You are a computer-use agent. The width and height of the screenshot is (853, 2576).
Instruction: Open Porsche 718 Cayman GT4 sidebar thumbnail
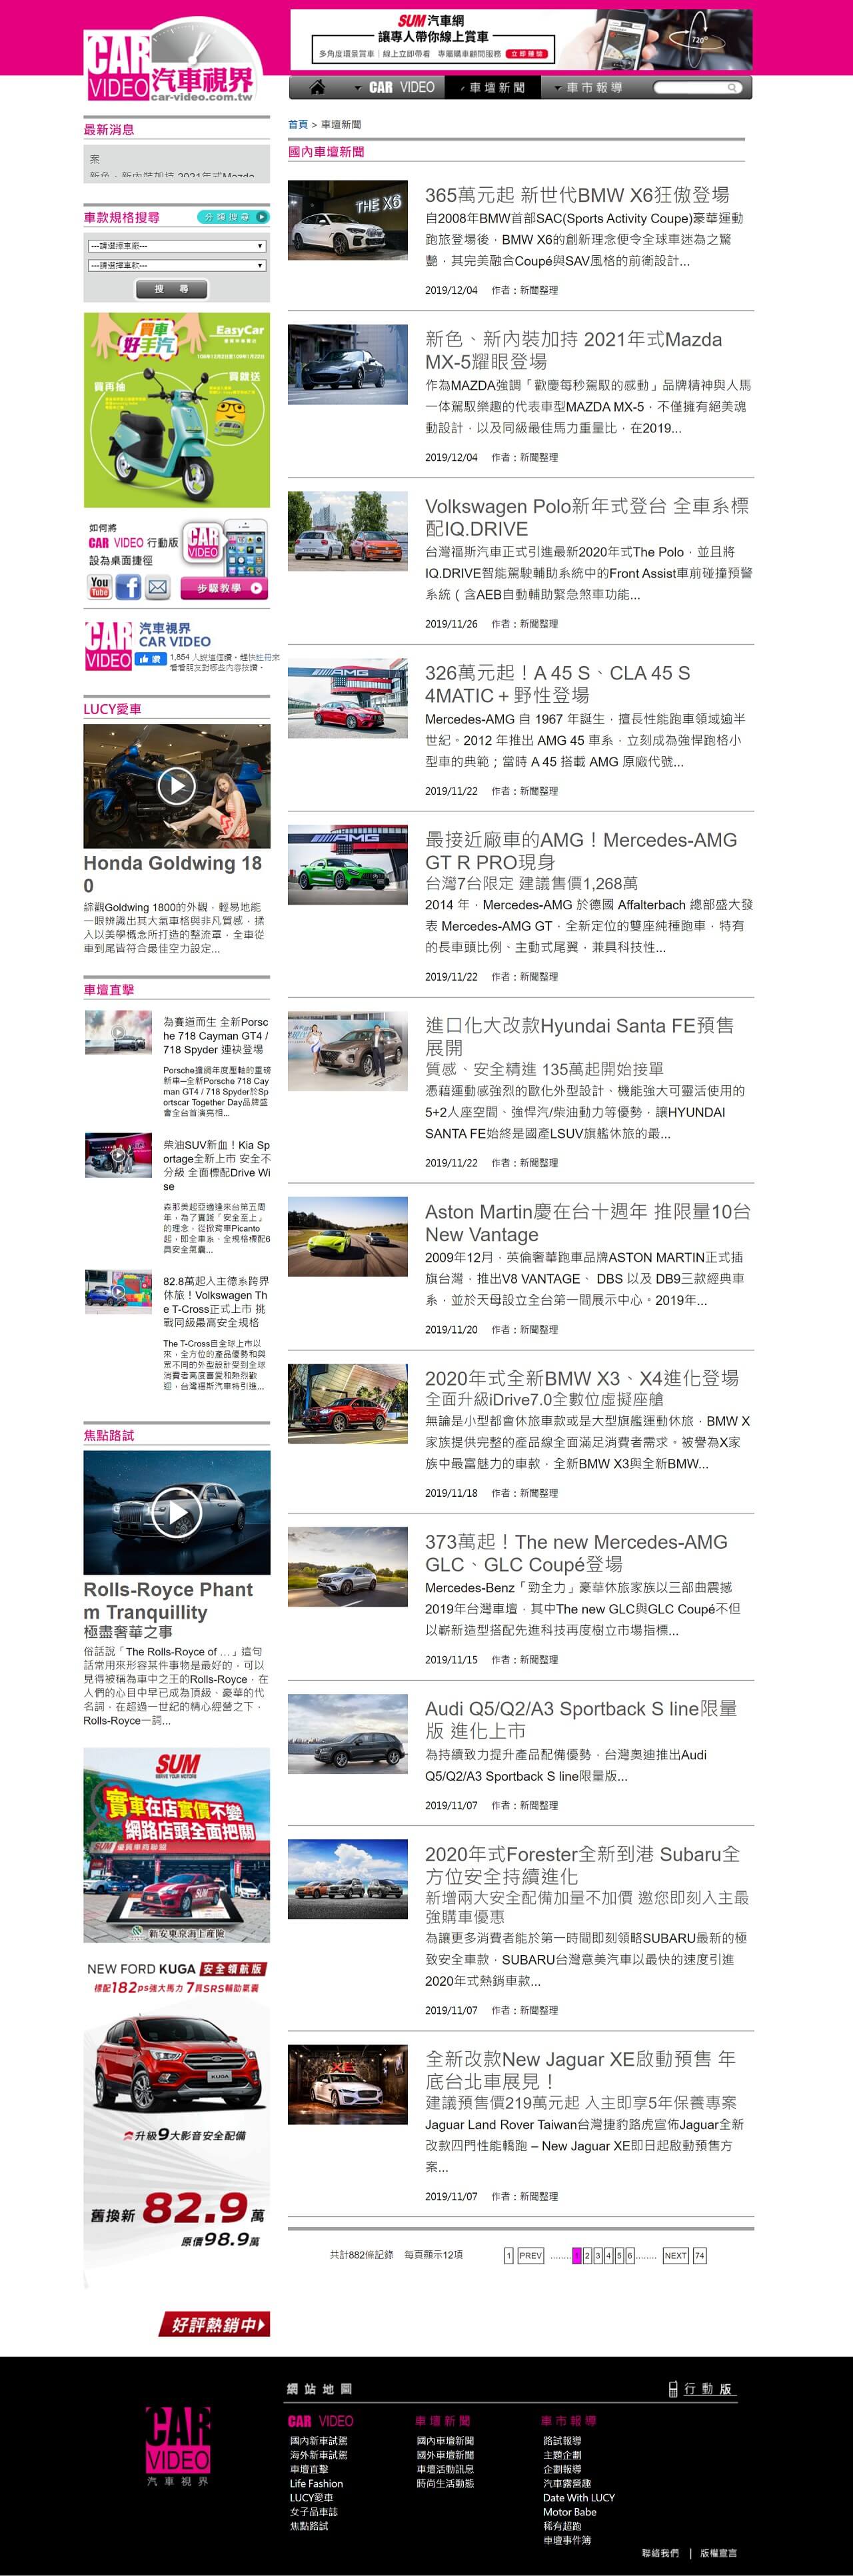(118, 1032)
